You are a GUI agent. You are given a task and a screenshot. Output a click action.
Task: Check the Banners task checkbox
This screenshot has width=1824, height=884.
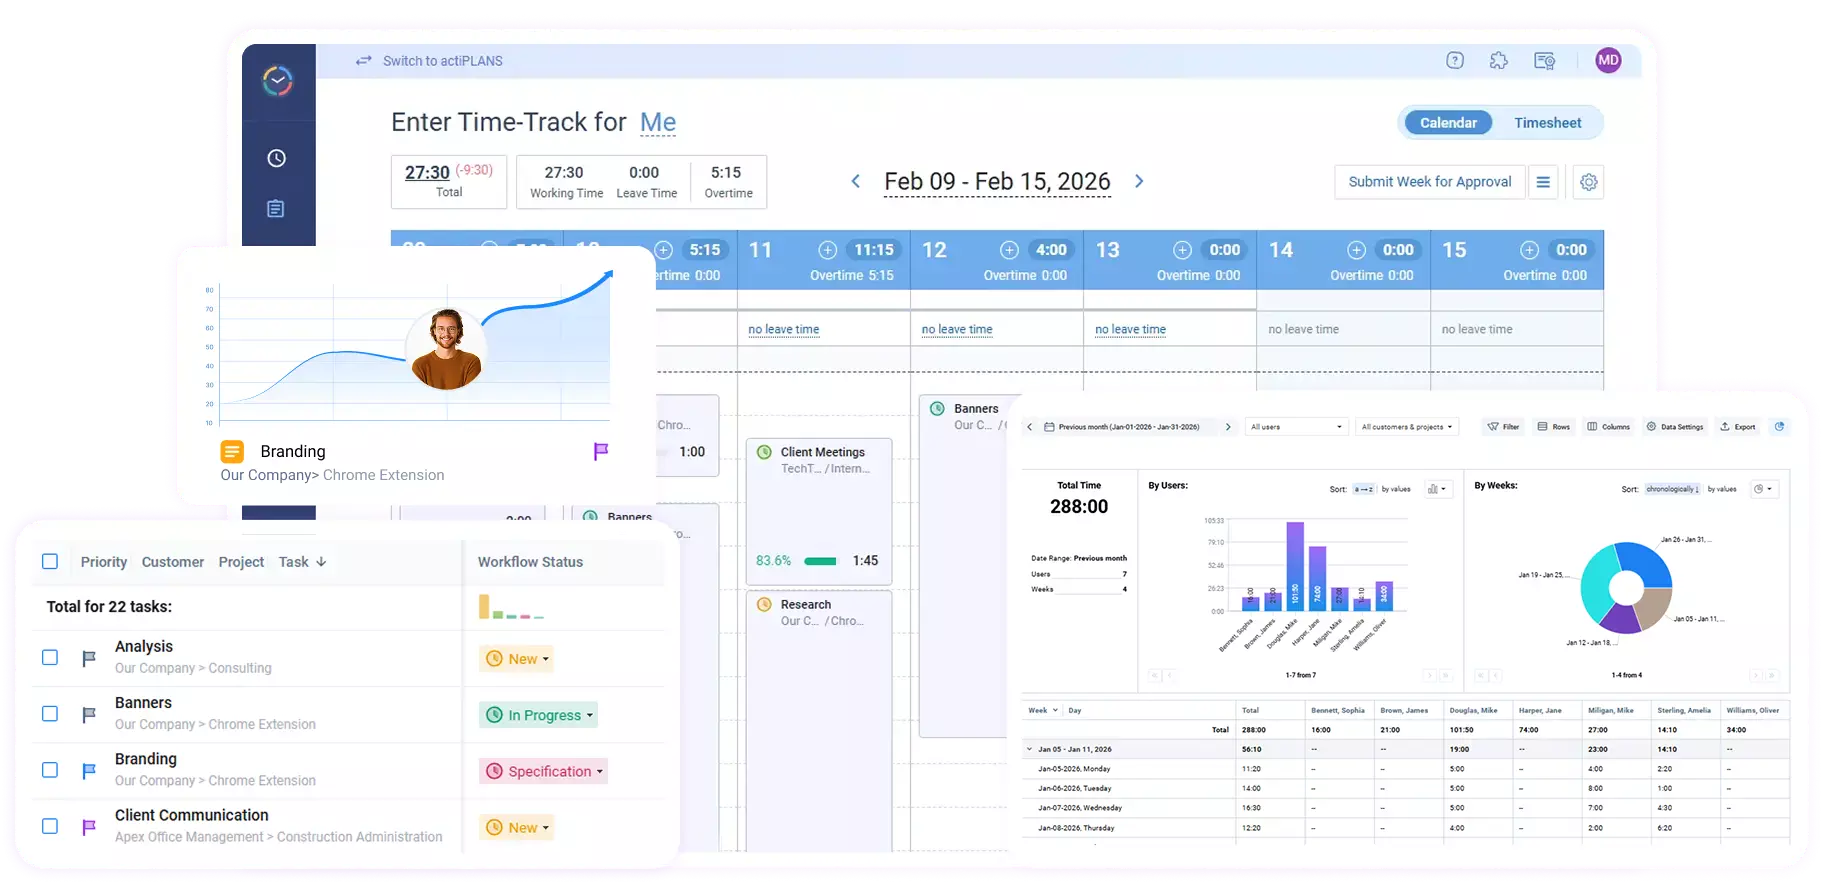pyautogui.click(x=50, y=714)
